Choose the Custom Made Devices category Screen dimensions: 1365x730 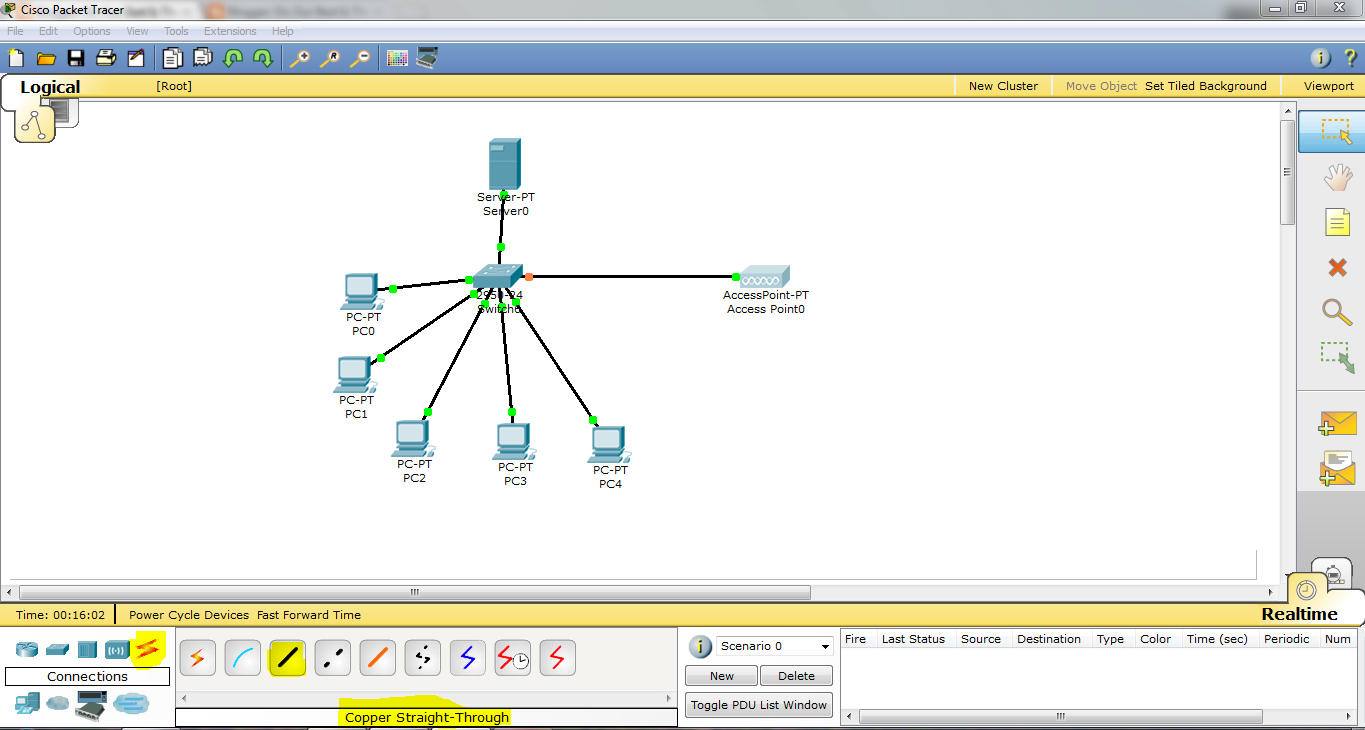pyautogui.click(x=92, y=704)
